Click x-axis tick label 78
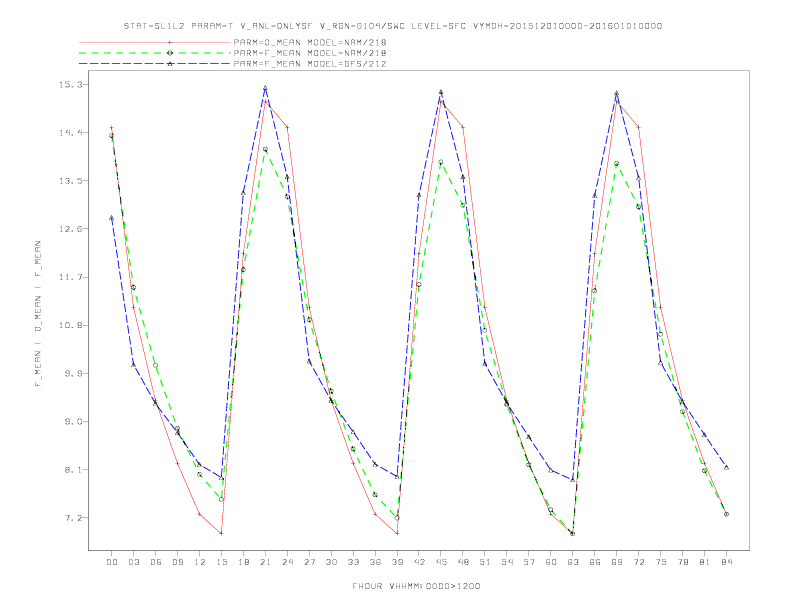The image size is (792, 612). click(x=682, y=562)
